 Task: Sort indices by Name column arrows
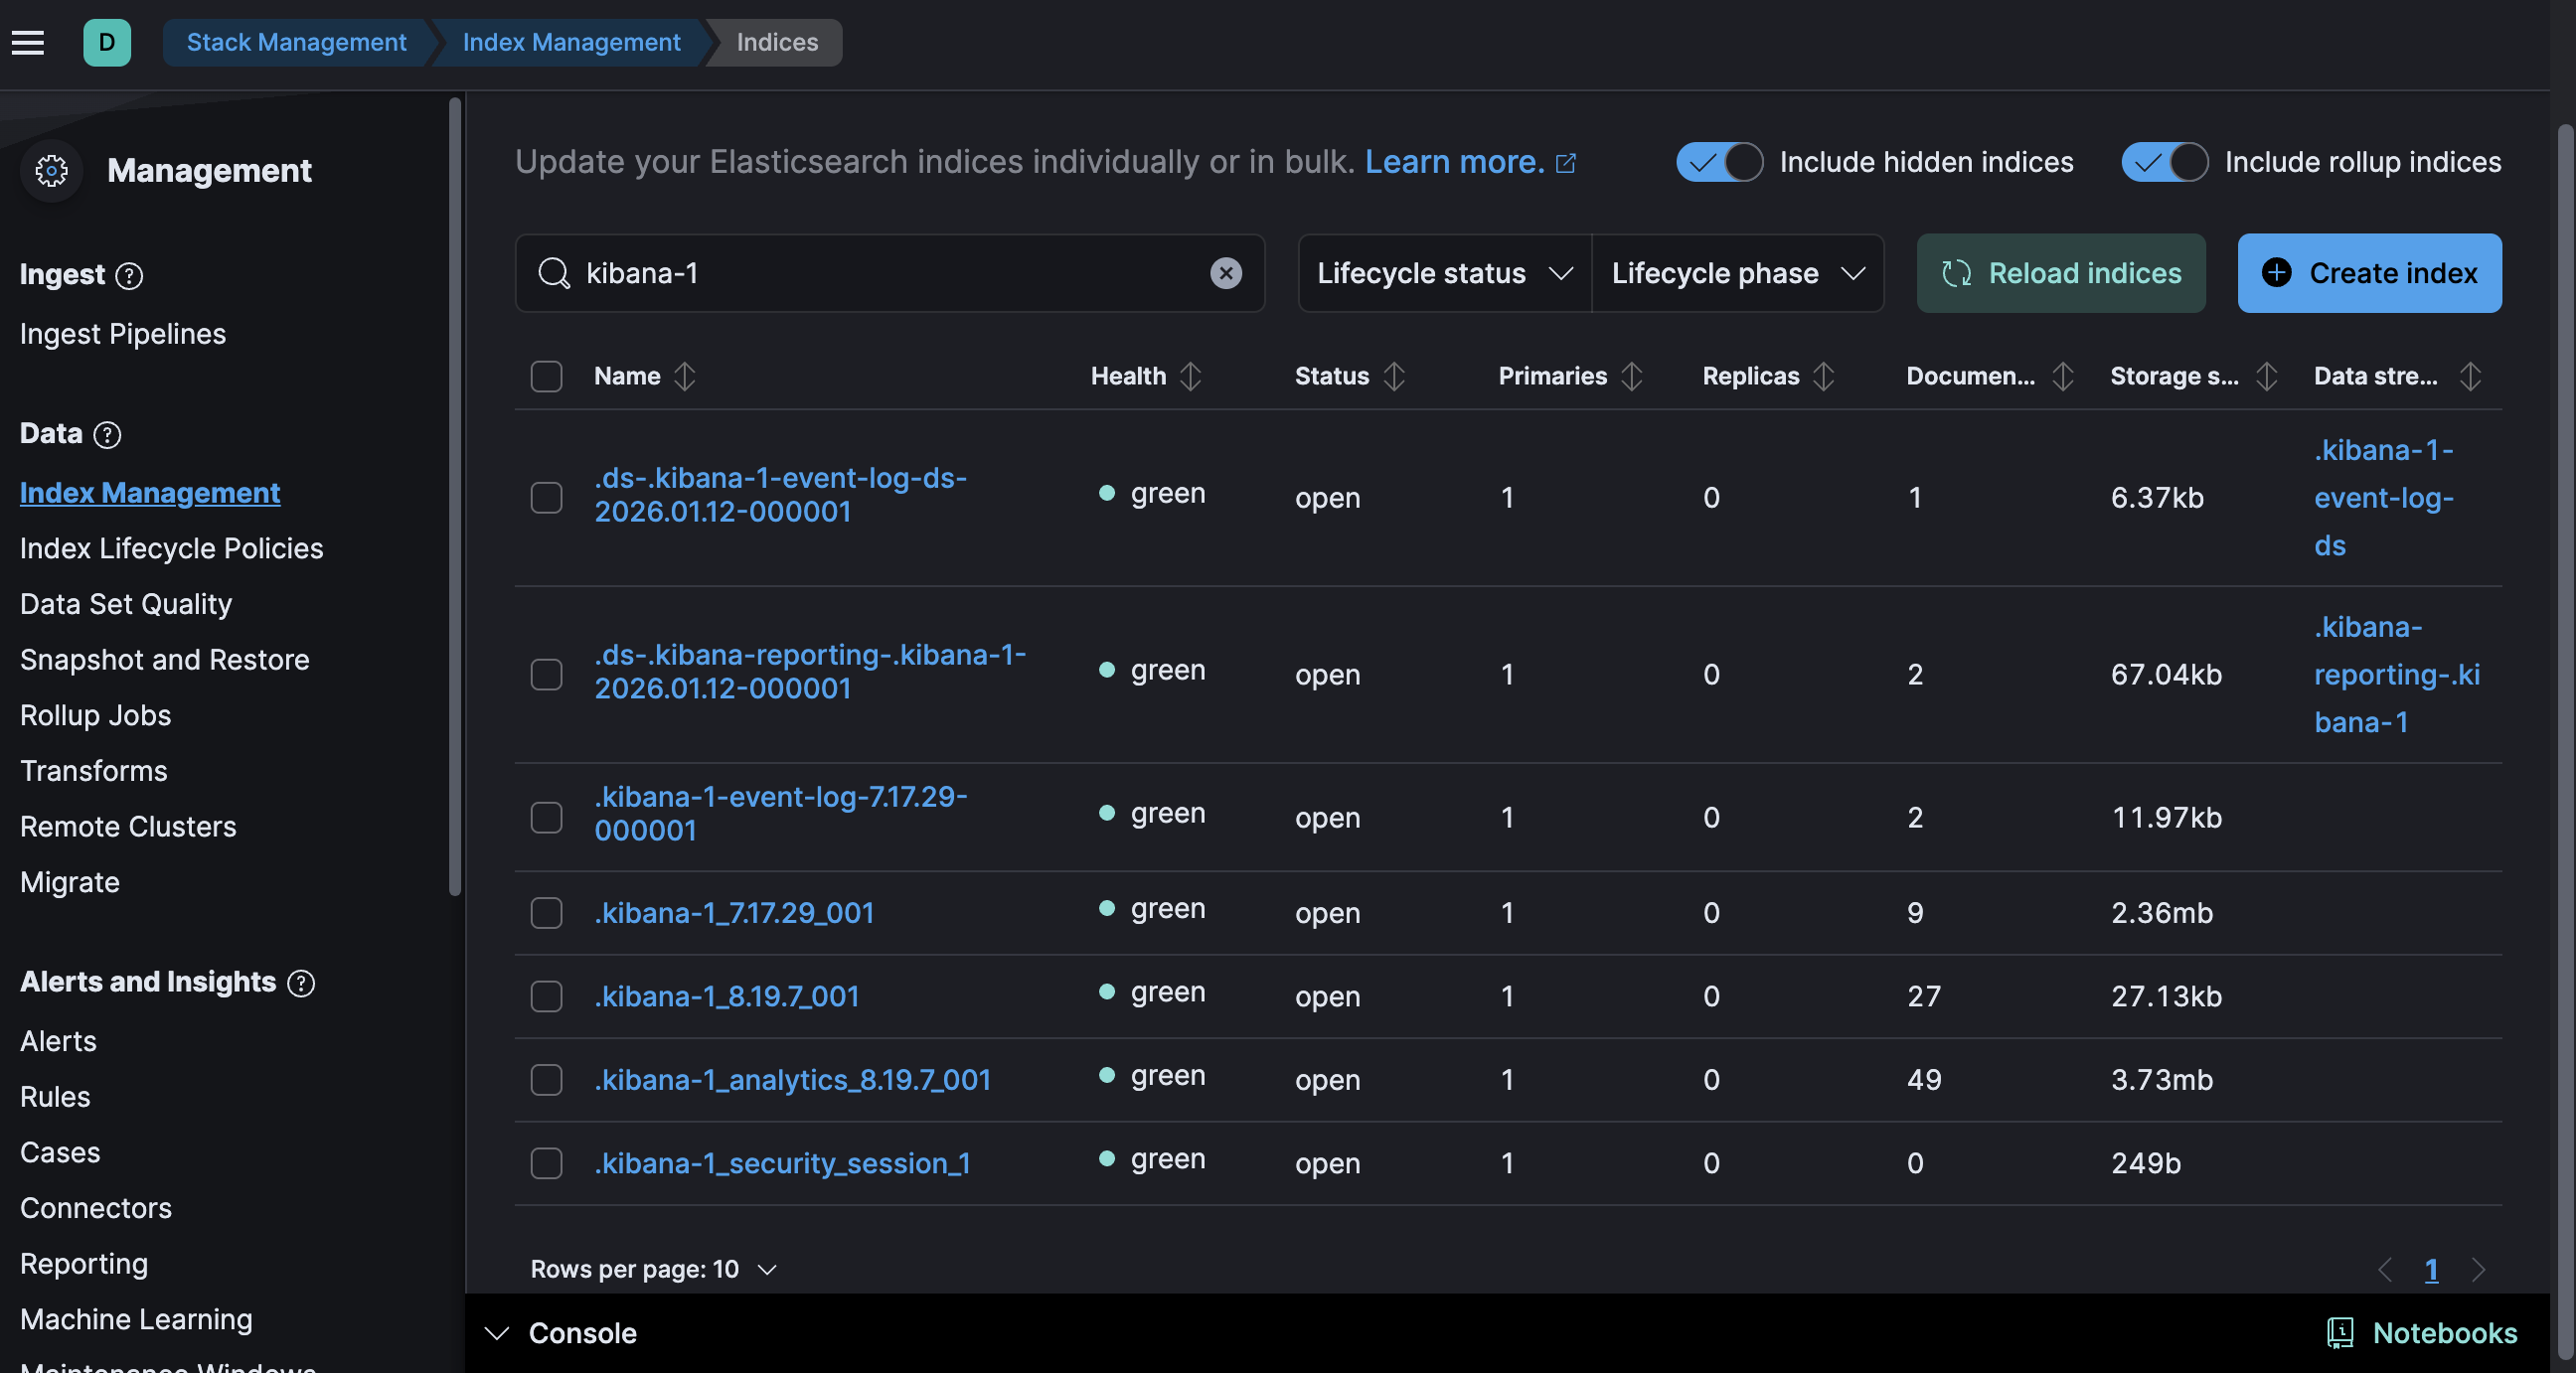(684, 376)
